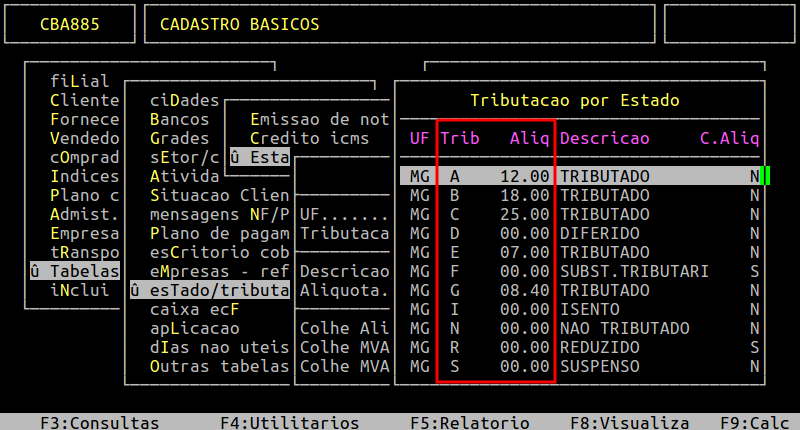Image resolution: width=800 pixels, height=430 pixels.
Task: Click the CBA885 program code box
Action: tap(70, 24)
